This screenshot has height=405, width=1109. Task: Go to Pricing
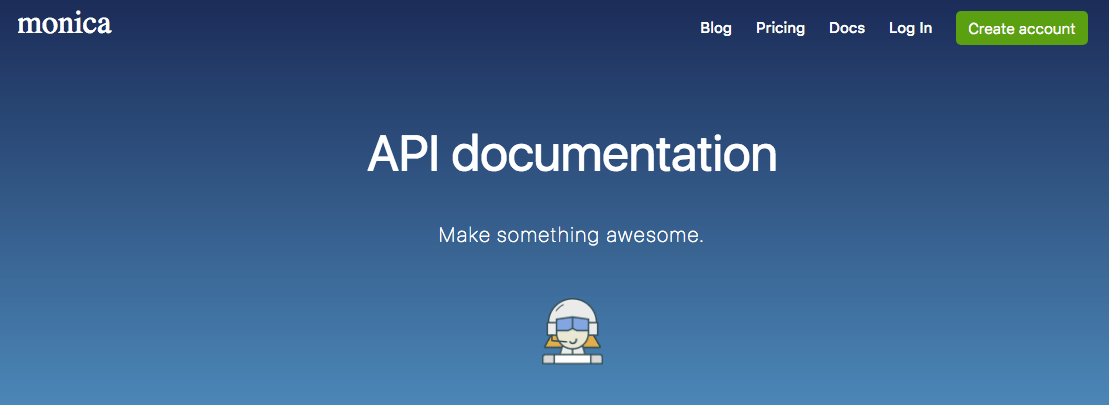point(780,28)
